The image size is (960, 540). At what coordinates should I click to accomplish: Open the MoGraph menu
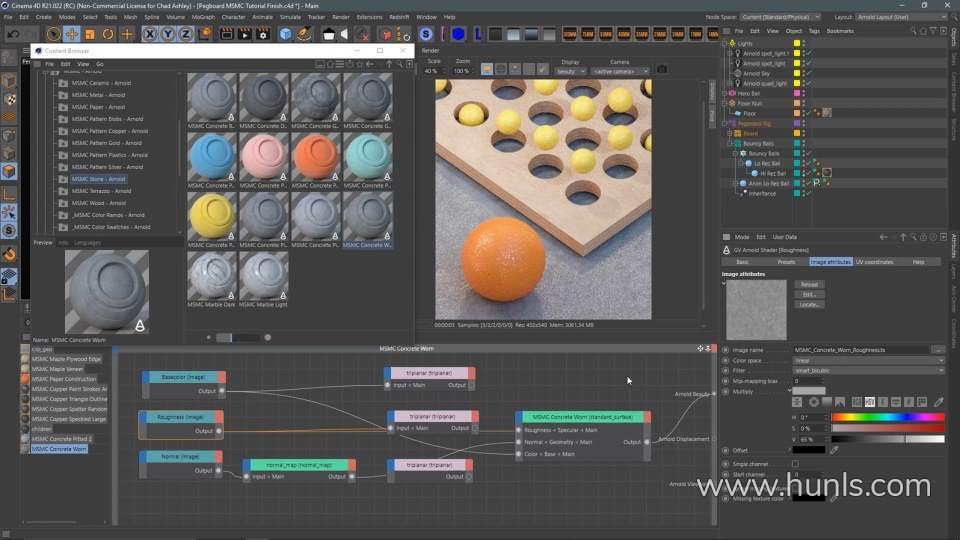click(x=204, y=17)
